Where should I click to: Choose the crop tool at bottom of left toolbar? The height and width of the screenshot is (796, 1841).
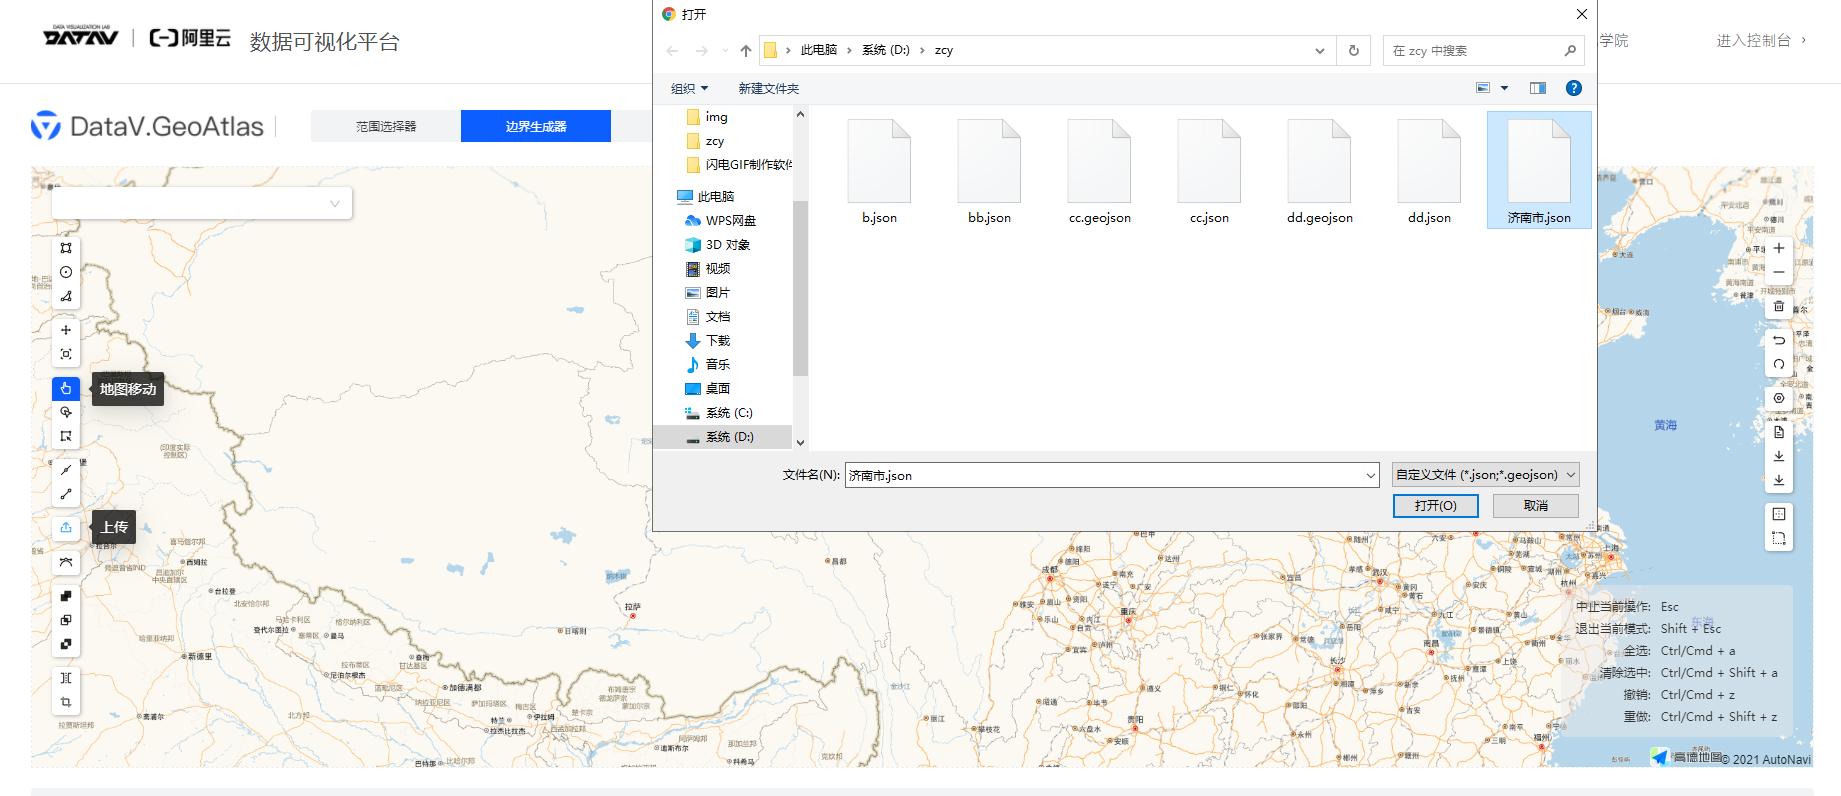66,702
